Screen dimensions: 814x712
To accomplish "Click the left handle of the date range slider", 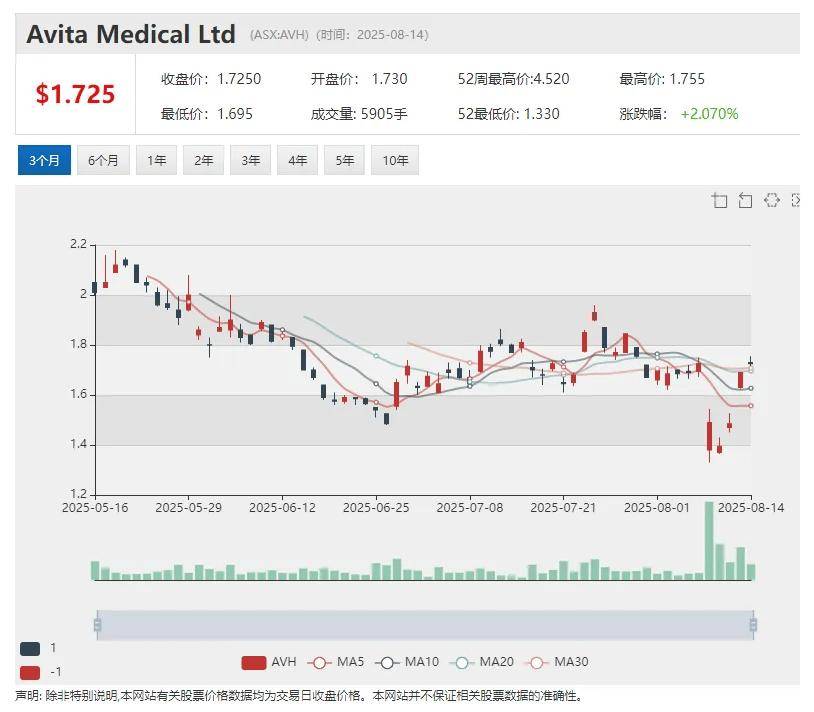I will [x=97, y=625].
